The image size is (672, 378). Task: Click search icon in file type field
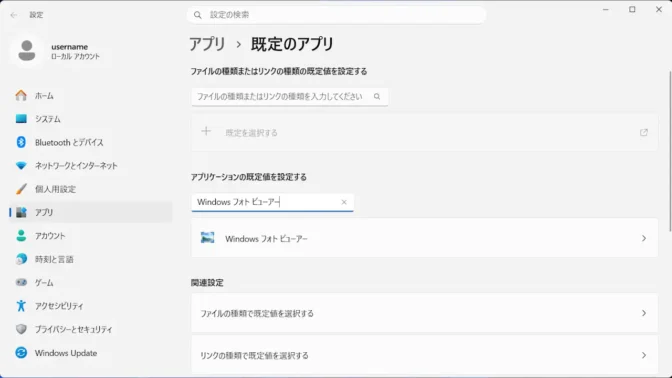coord(377,96)
